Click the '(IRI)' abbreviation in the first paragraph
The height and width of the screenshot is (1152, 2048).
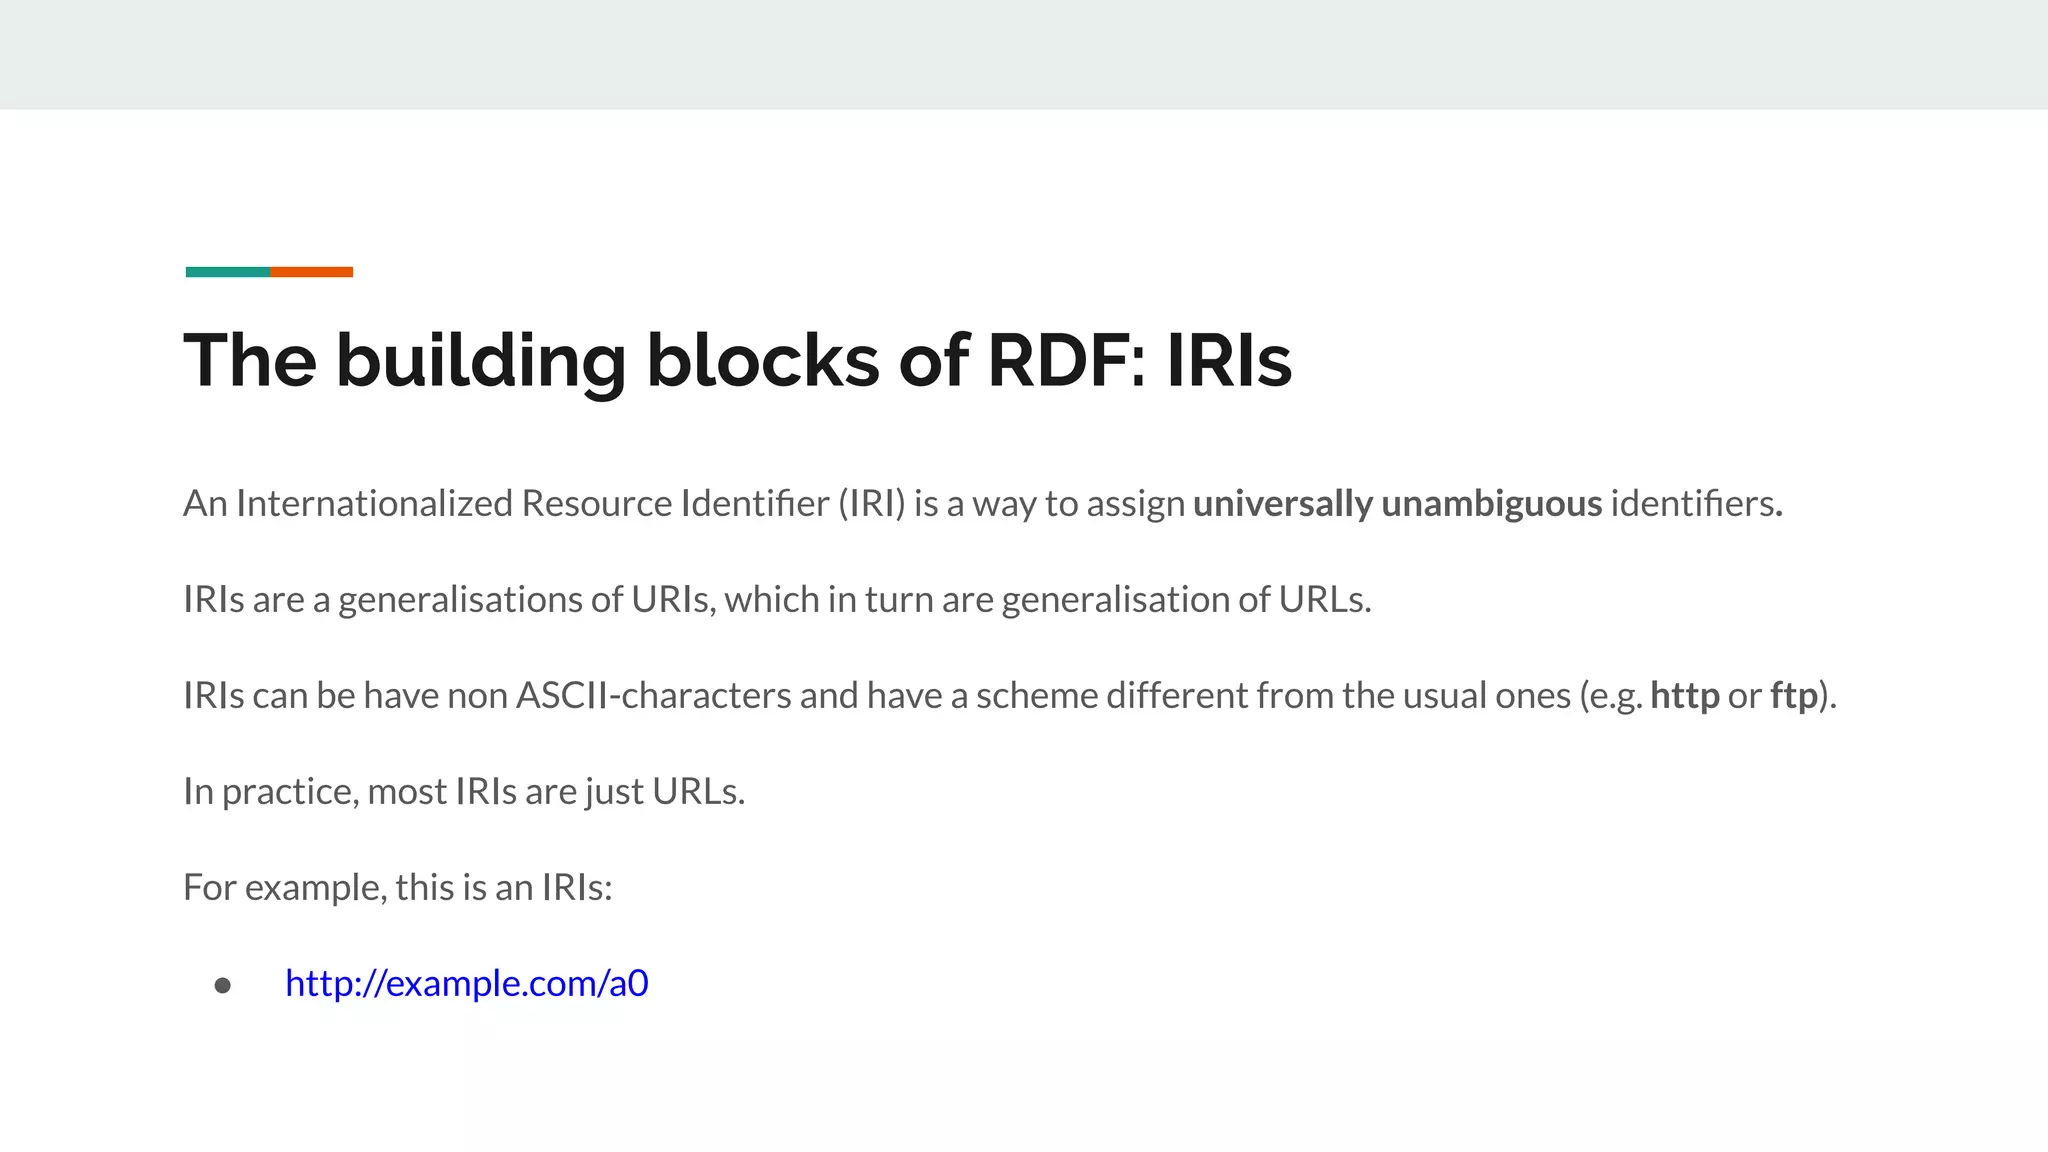pos(872,503)
